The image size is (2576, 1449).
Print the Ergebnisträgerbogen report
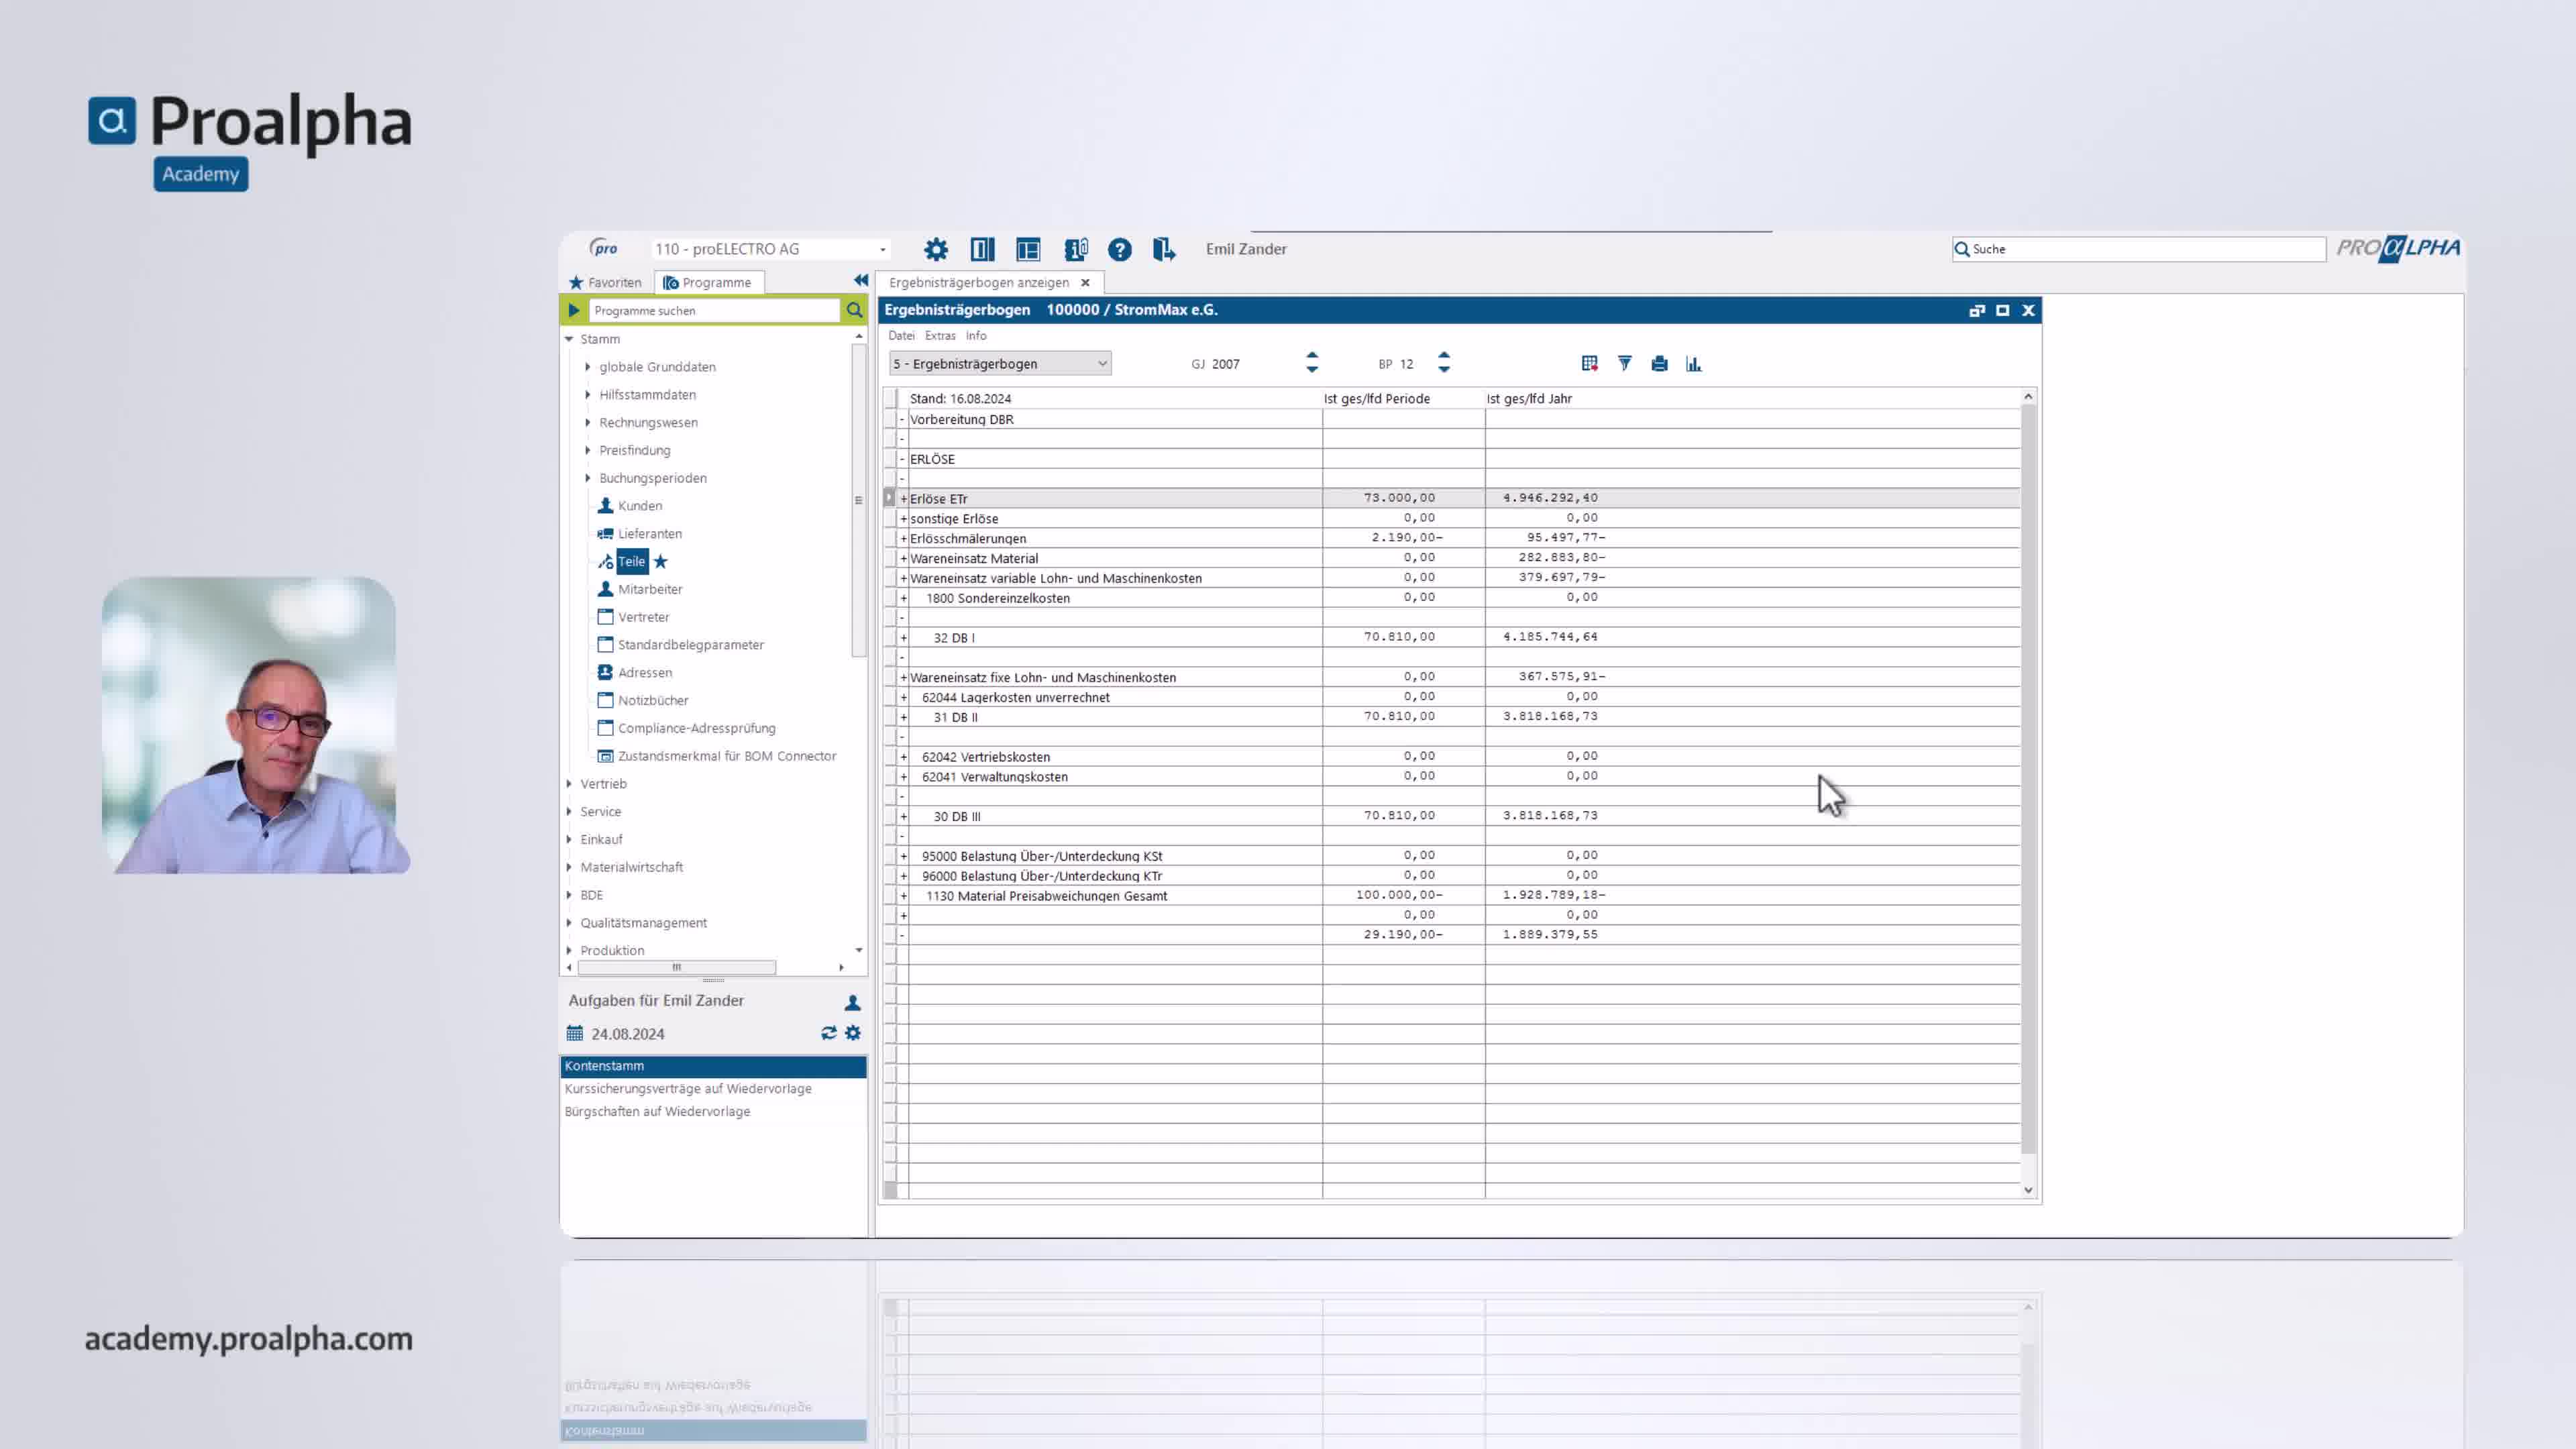tap(1659, 363)
